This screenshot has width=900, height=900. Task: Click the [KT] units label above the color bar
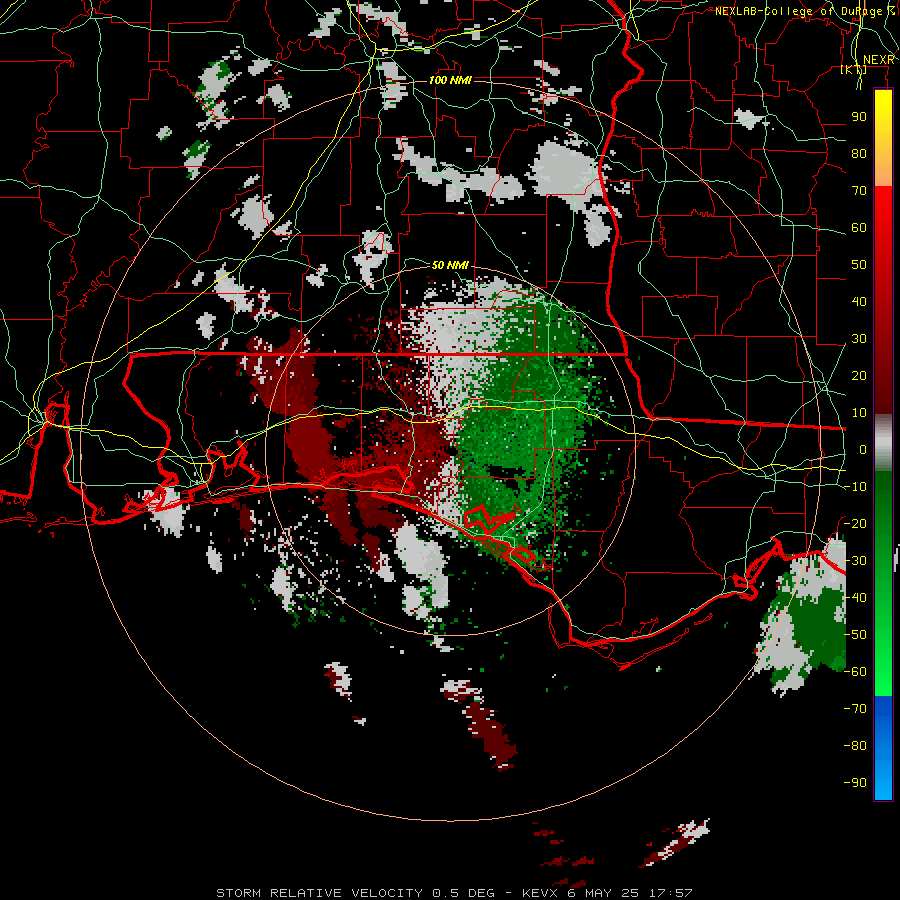853,69
